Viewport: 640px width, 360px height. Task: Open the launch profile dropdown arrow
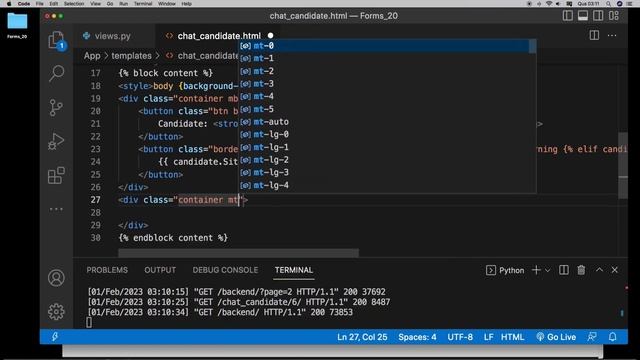(x=548, y=270)
